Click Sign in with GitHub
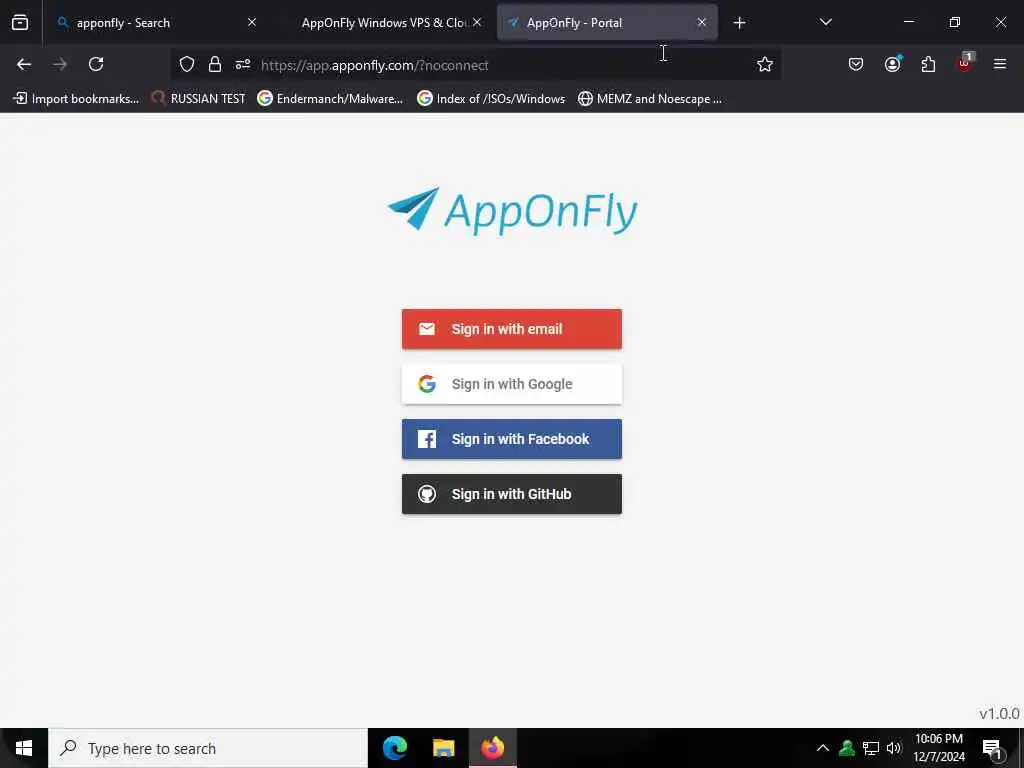Screen dimensions: 1024x768 [511, 494]
